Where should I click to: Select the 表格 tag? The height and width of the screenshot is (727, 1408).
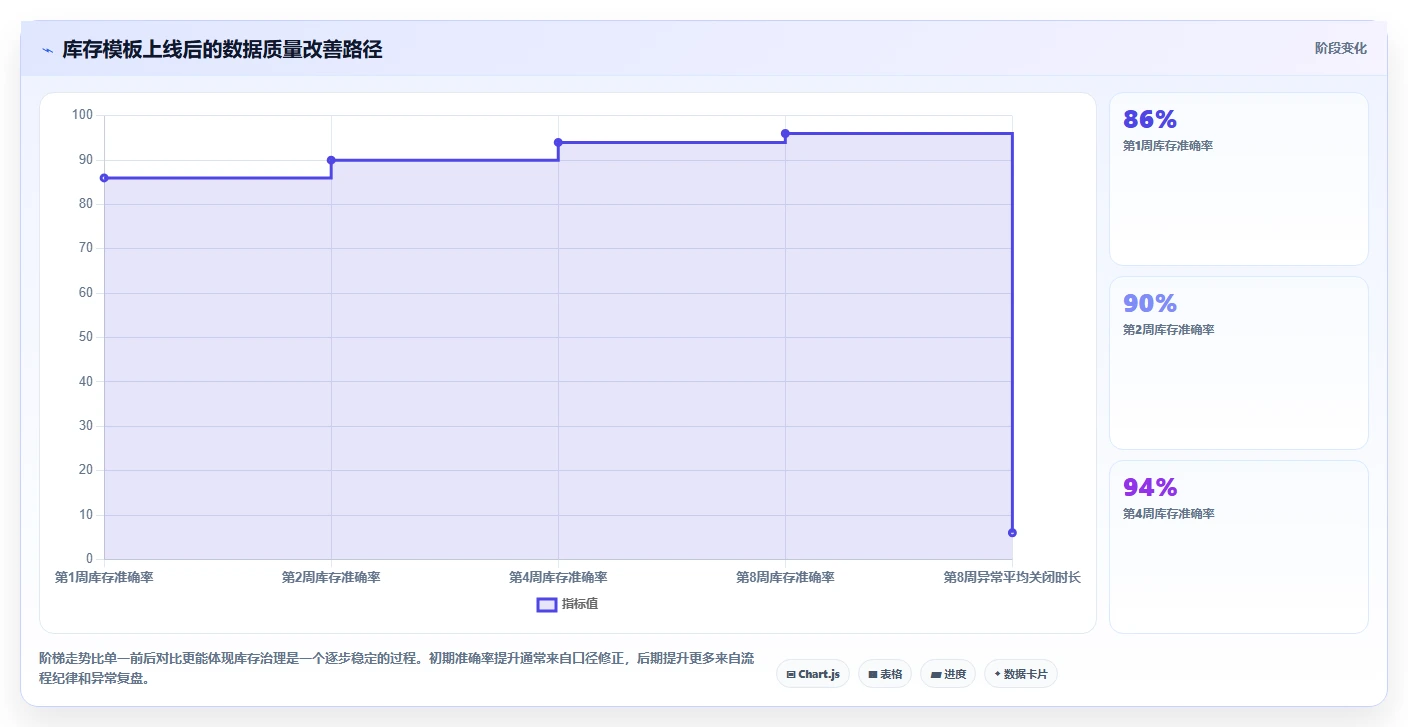(x=885, y=674)
